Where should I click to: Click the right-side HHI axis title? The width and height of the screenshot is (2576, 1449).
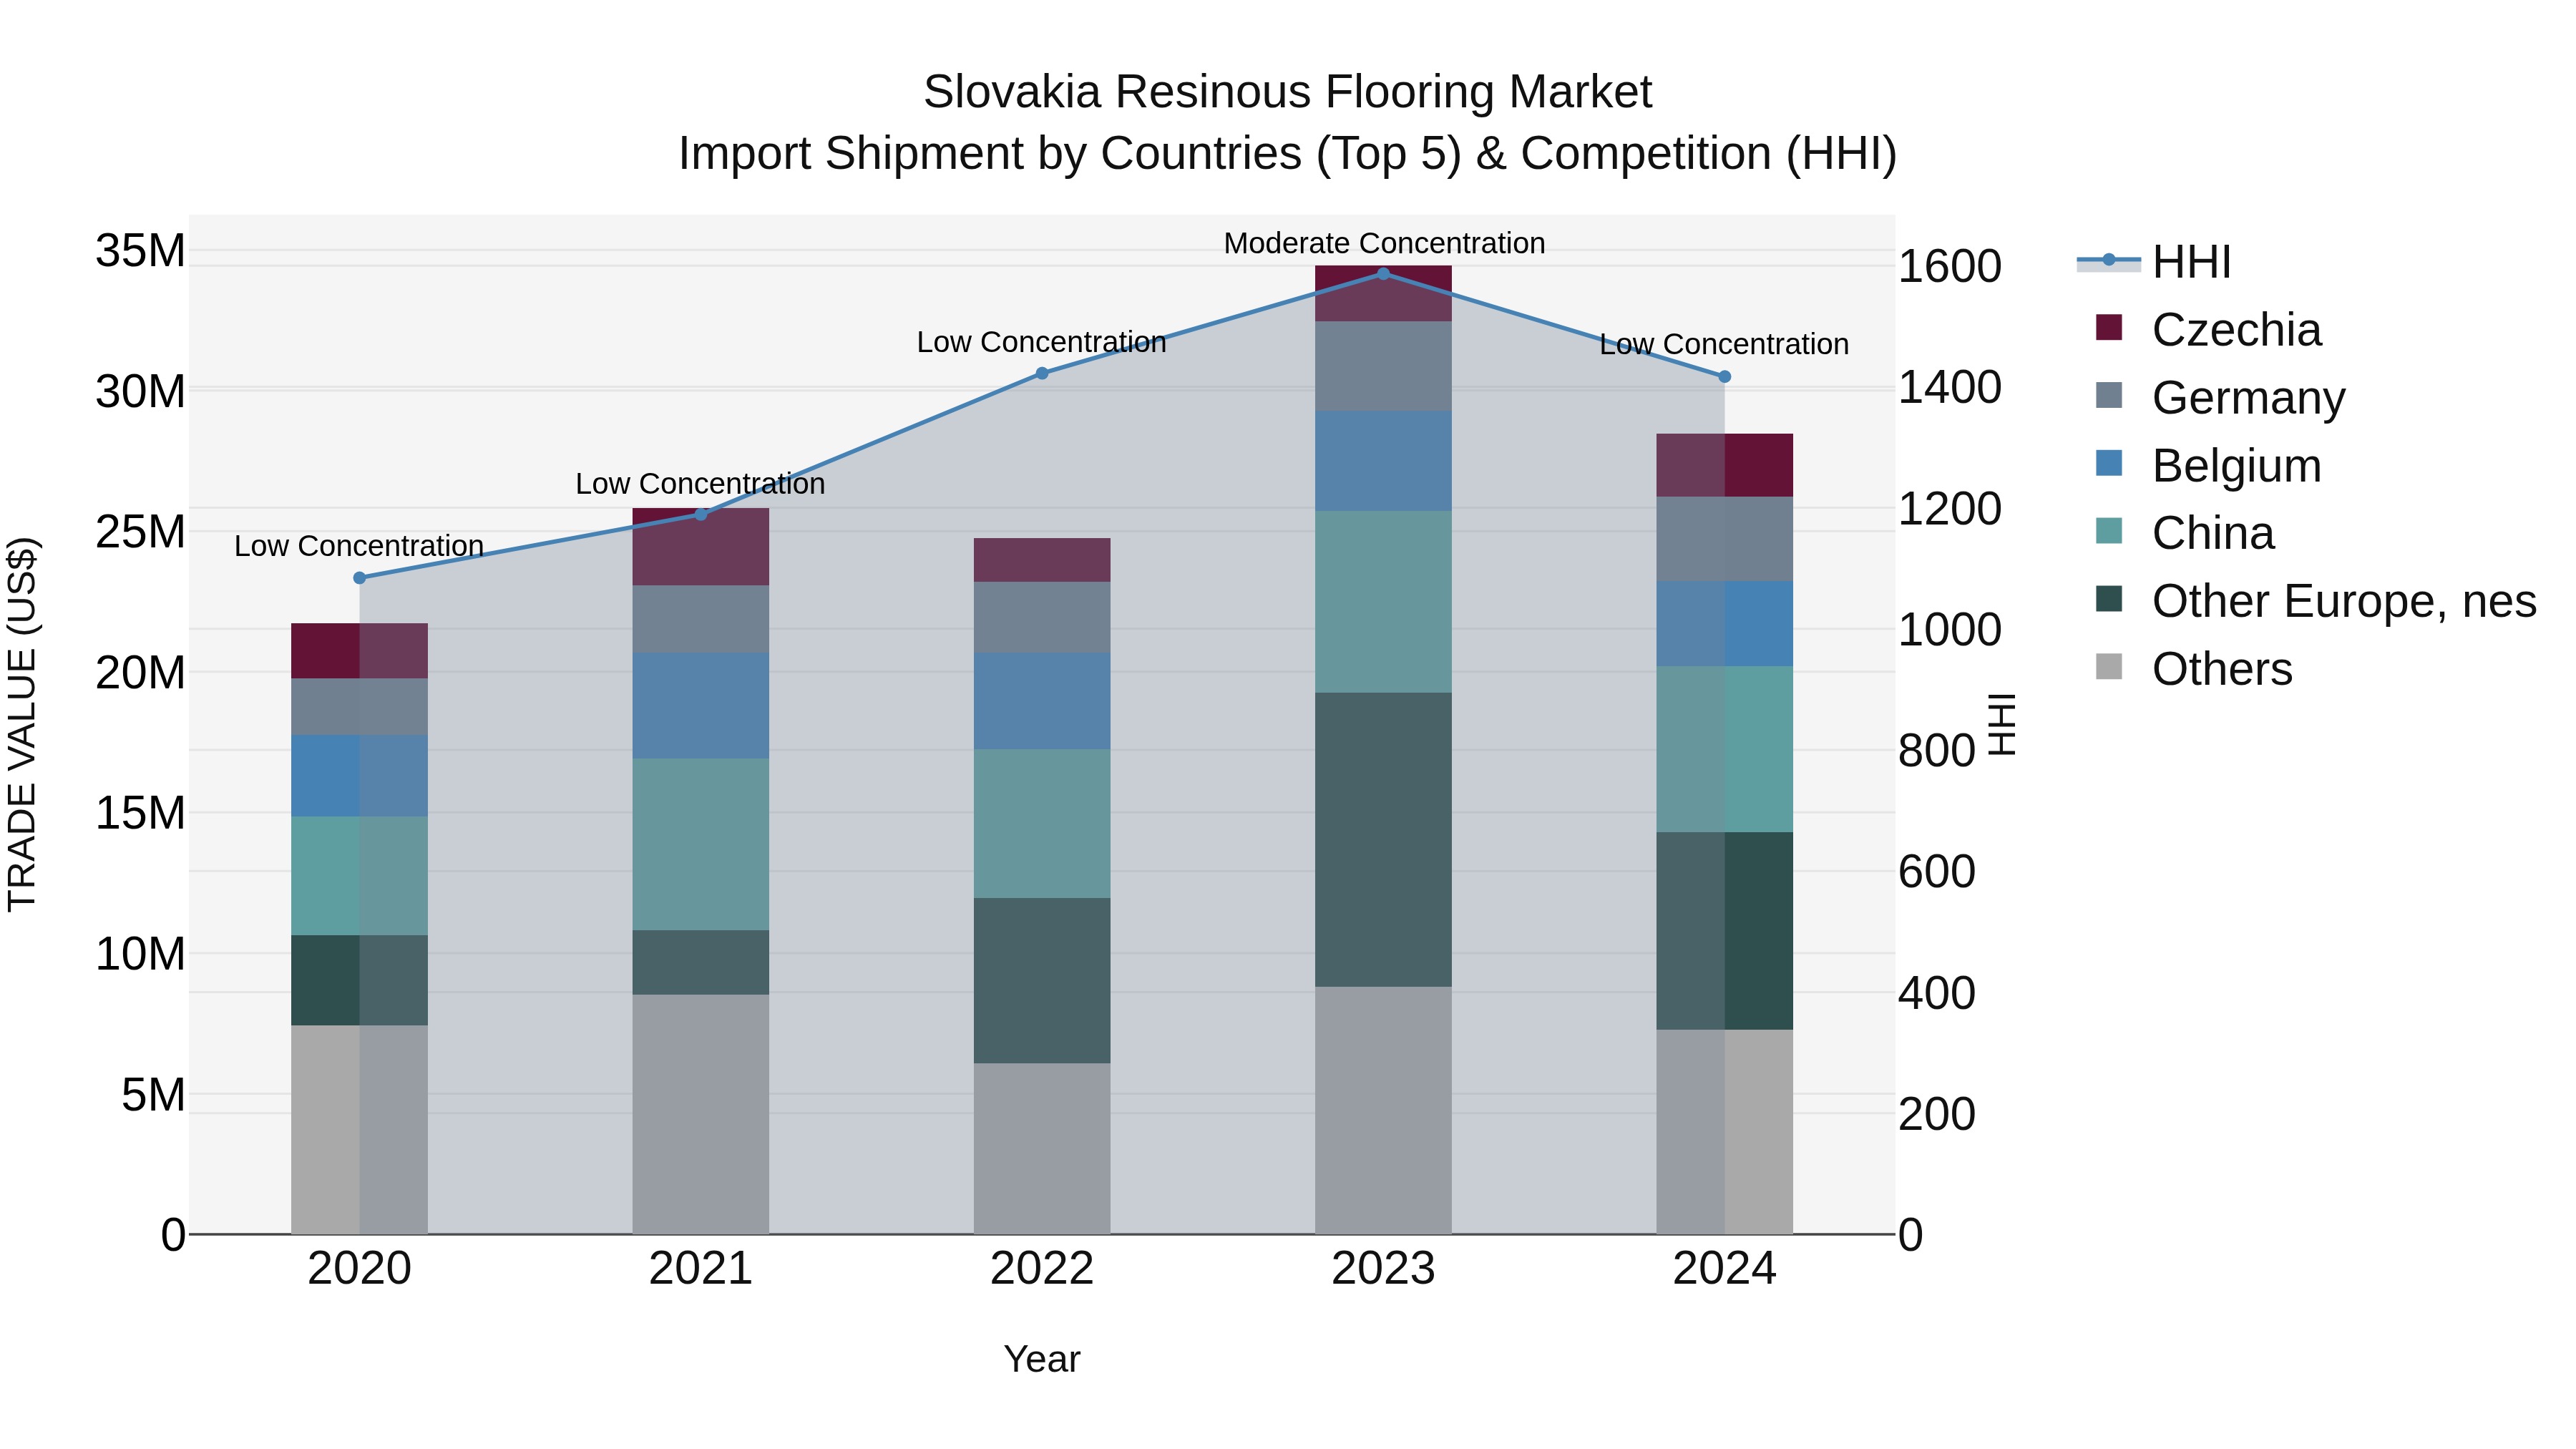pos(2001,724)
